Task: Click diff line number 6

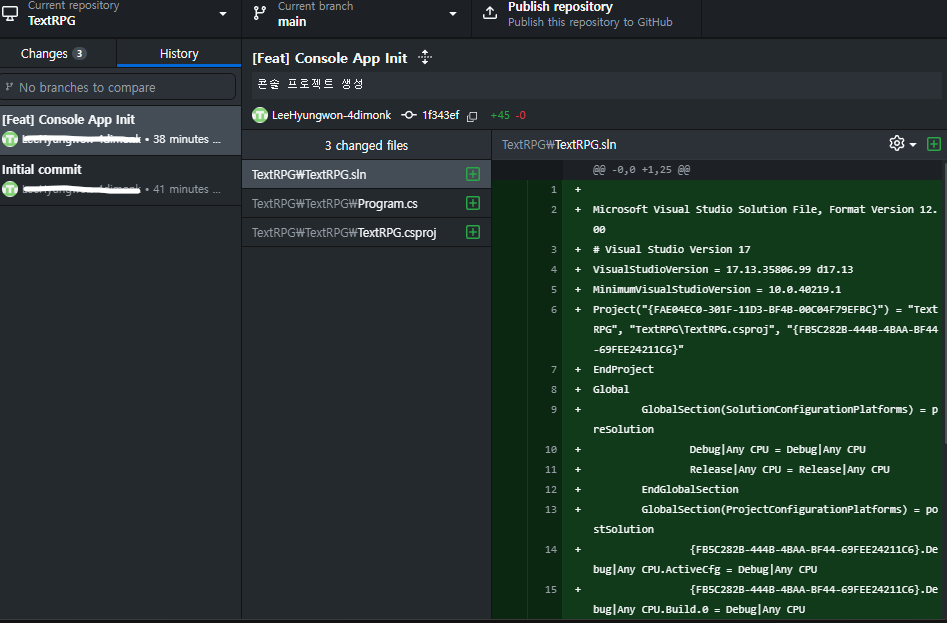Action: pyautogui.click(x=553, y=310)
